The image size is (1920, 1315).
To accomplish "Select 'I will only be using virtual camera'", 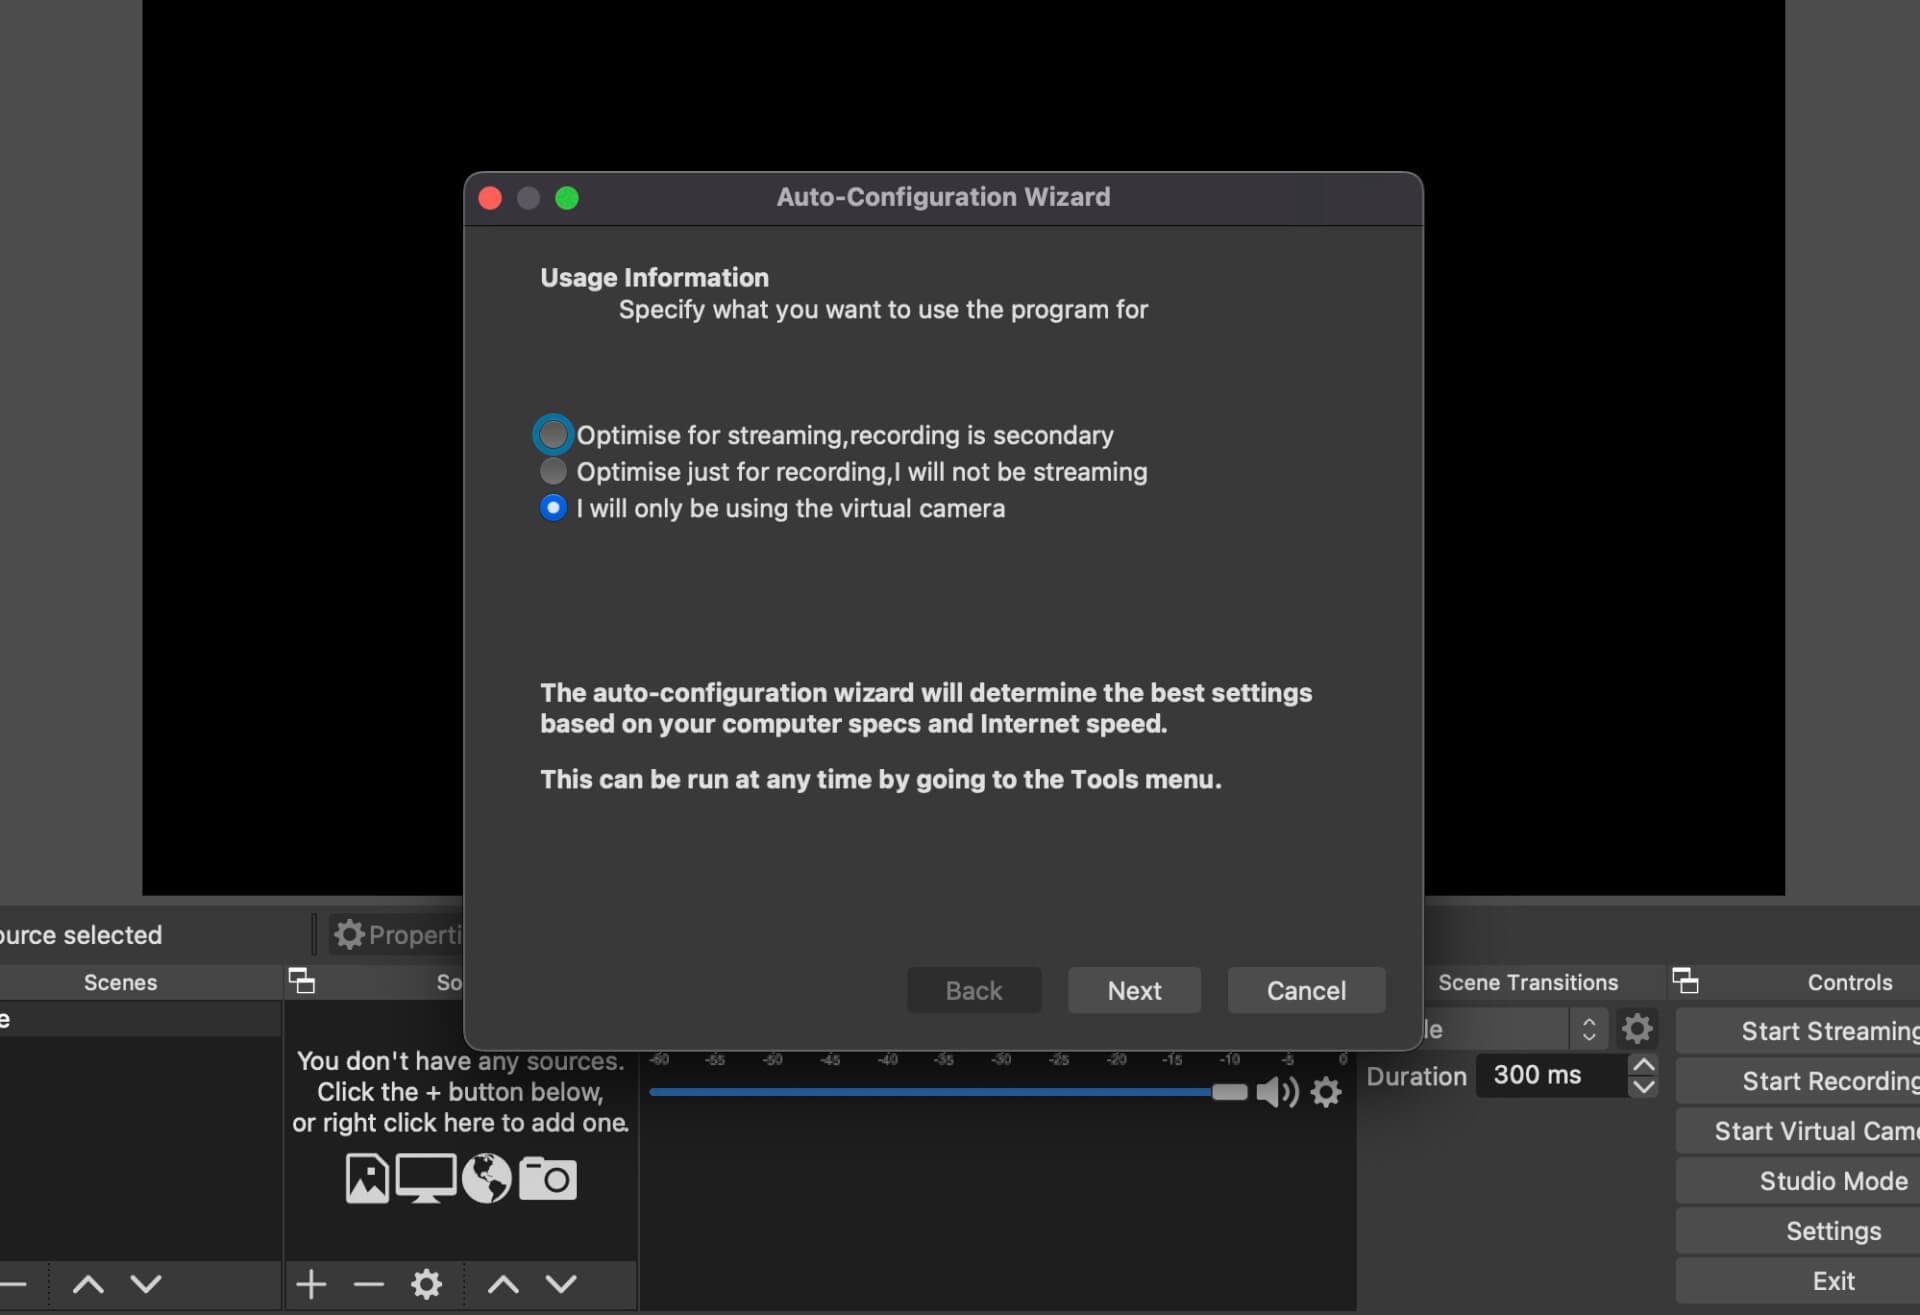I will (x=551, y=506).
